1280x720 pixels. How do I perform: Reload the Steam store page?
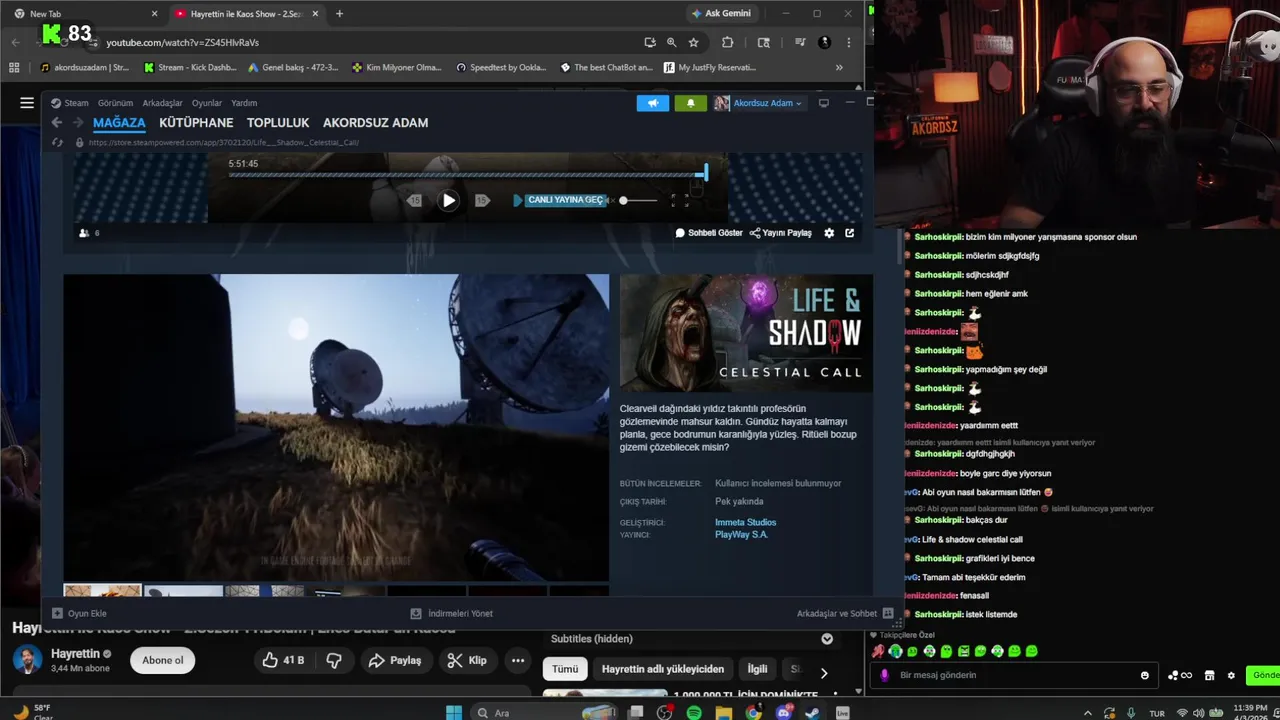point(58,142)
